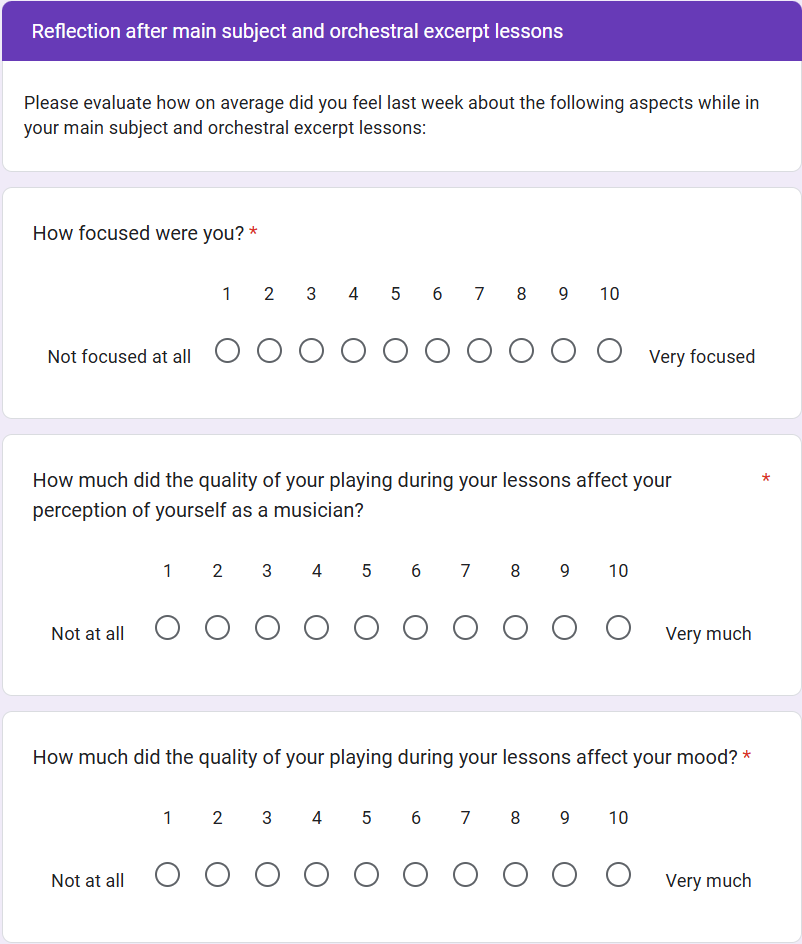The height and width of the screenshot is (944, 802).
Task: Pick rating 7 for how focused you were
Action: (479, 351)
